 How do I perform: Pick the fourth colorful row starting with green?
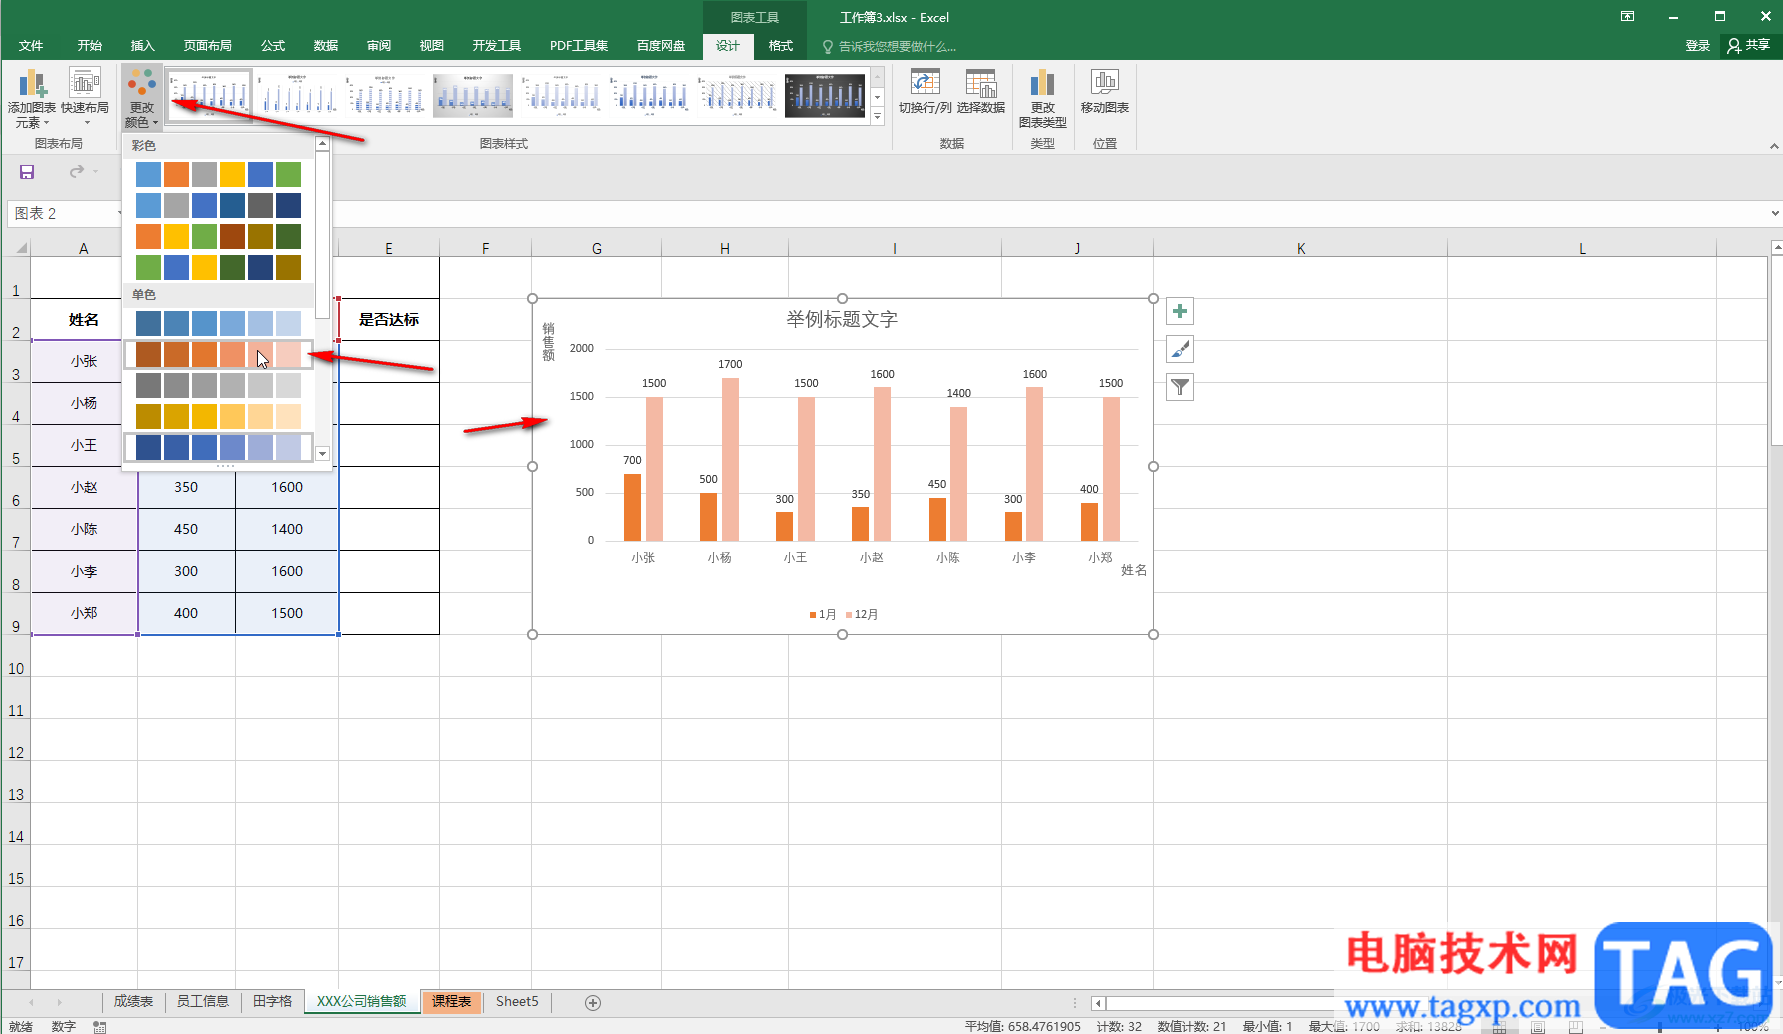pyautogui.click(x=218, y=267)
